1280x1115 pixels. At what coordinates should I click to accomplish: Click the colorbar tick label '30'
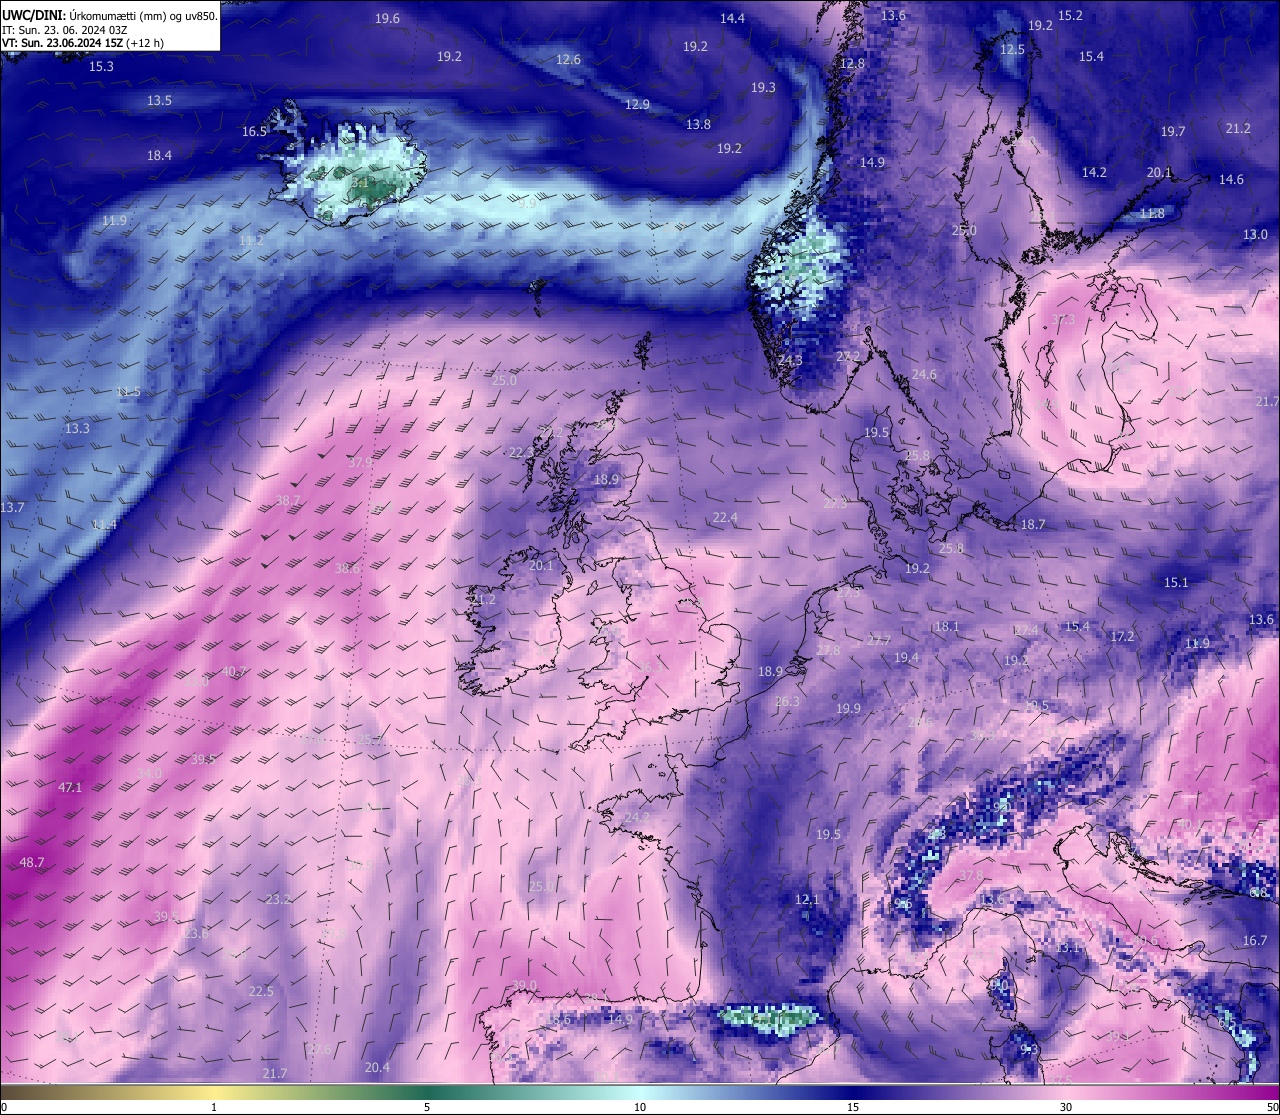tap(1066, 1107)
